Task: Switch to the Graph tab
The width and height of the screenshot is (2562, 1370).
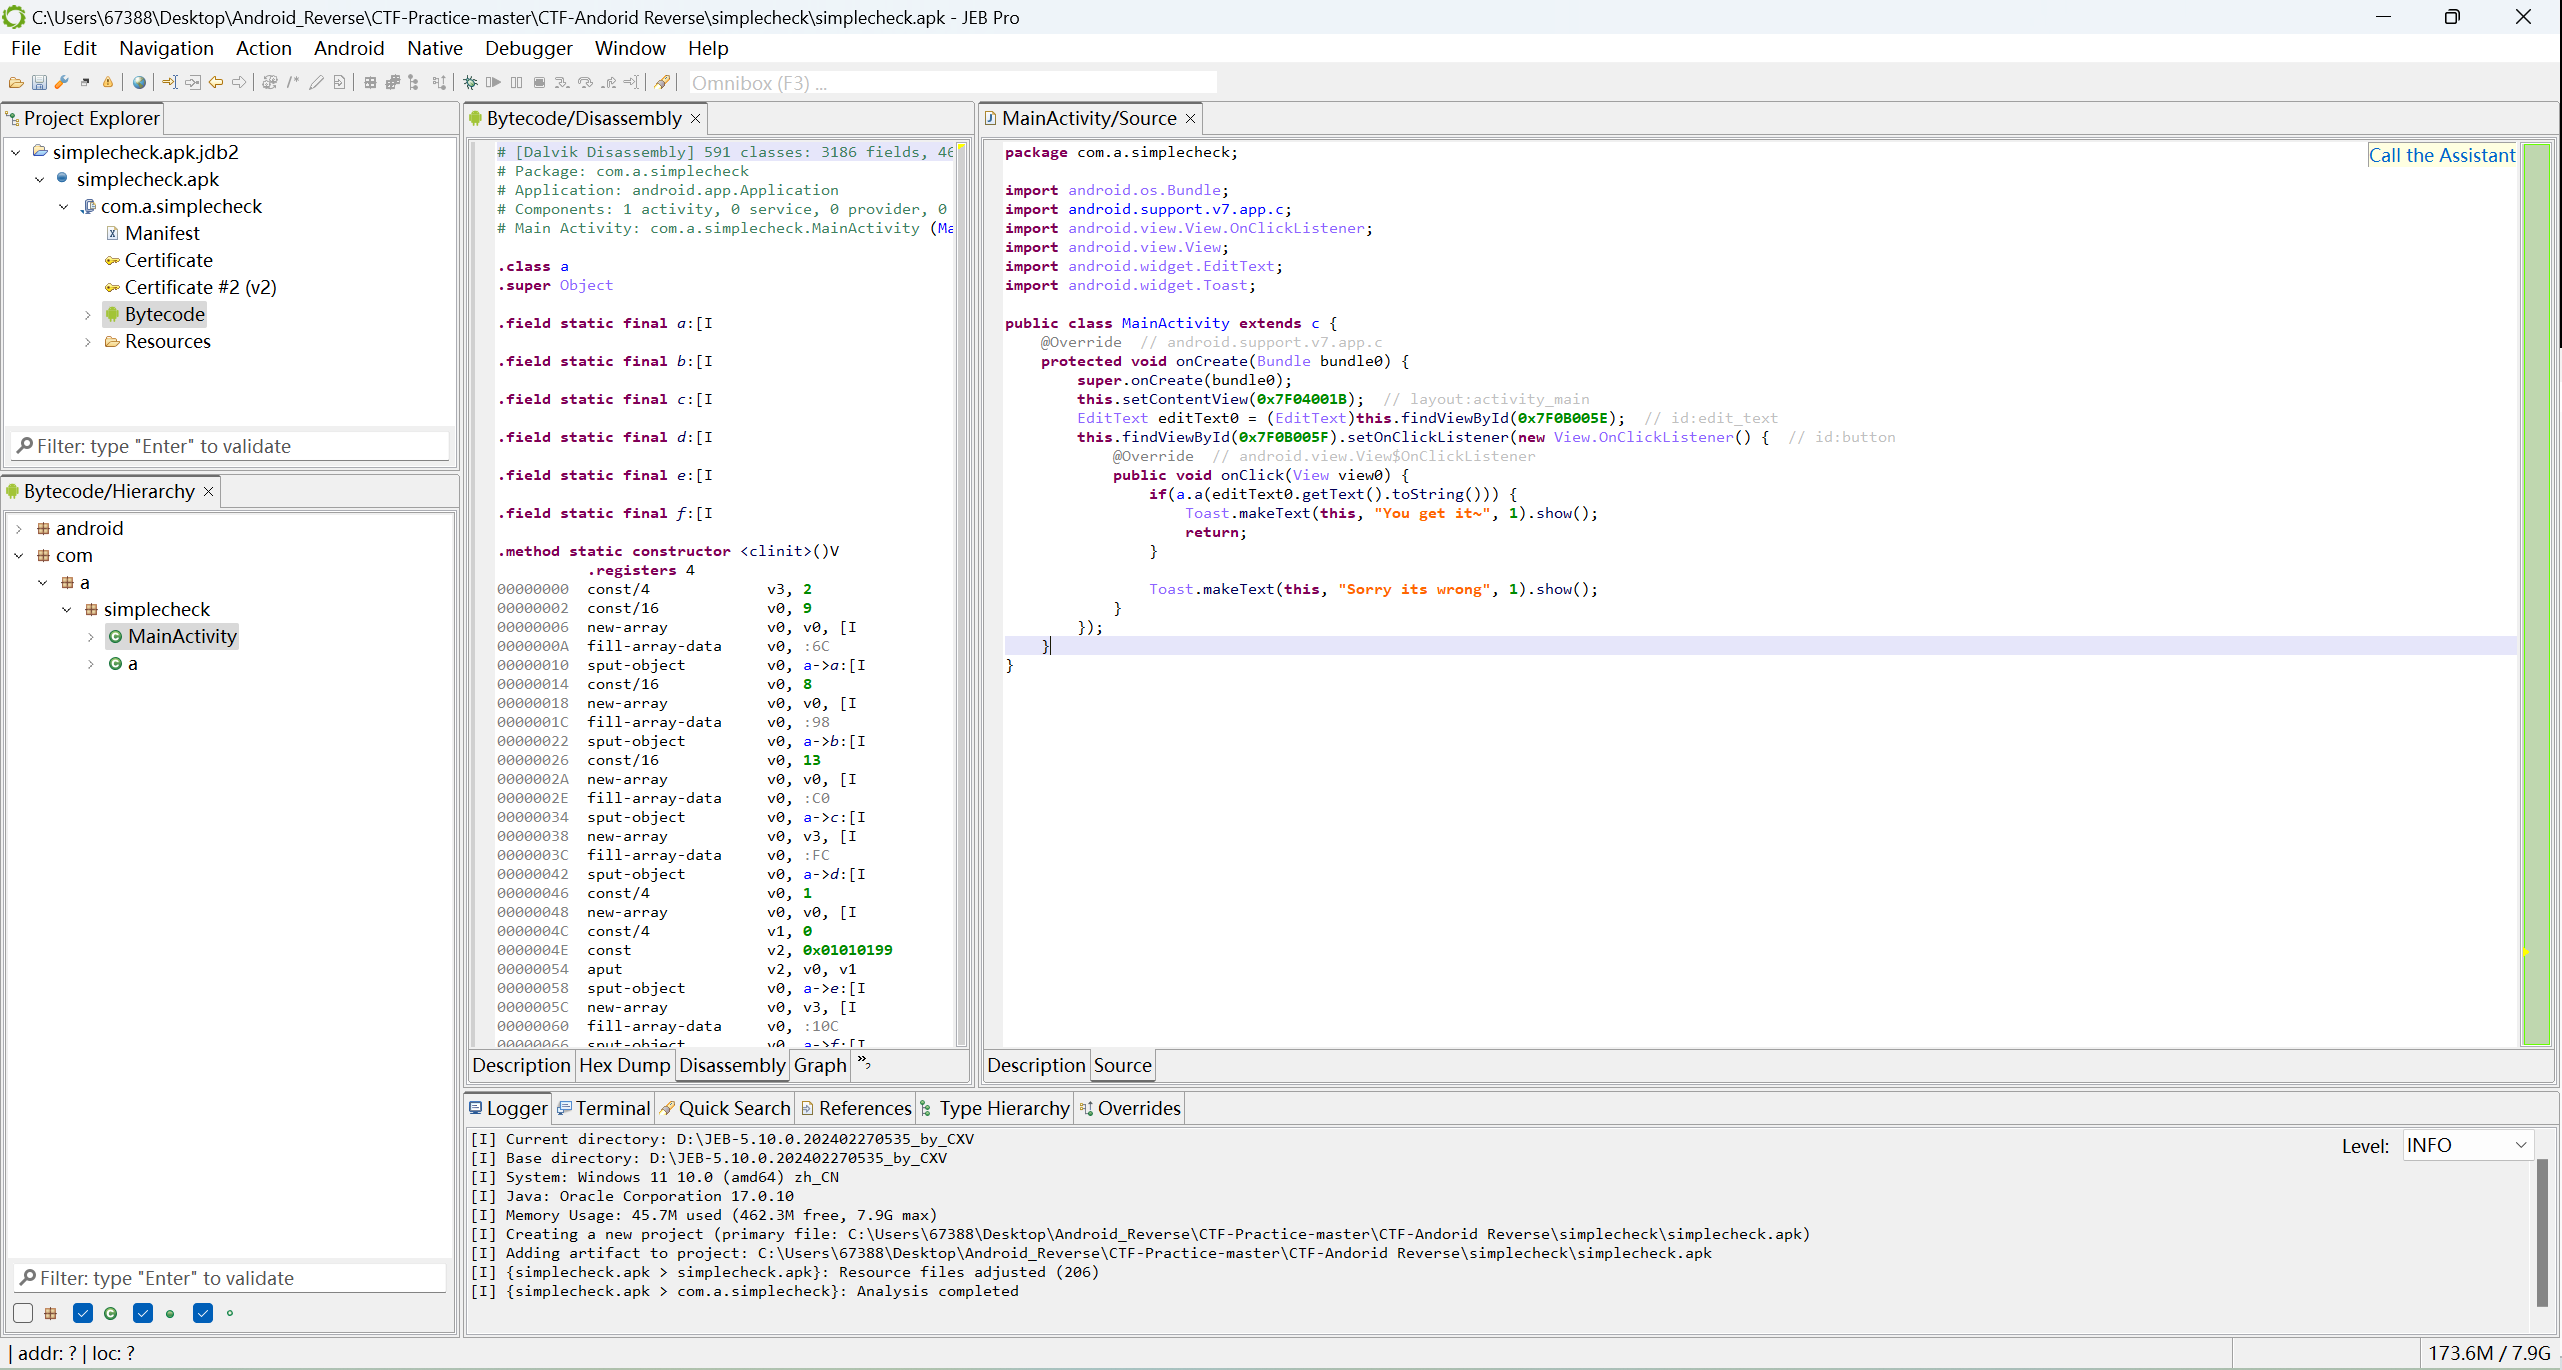Action: 819,1065
